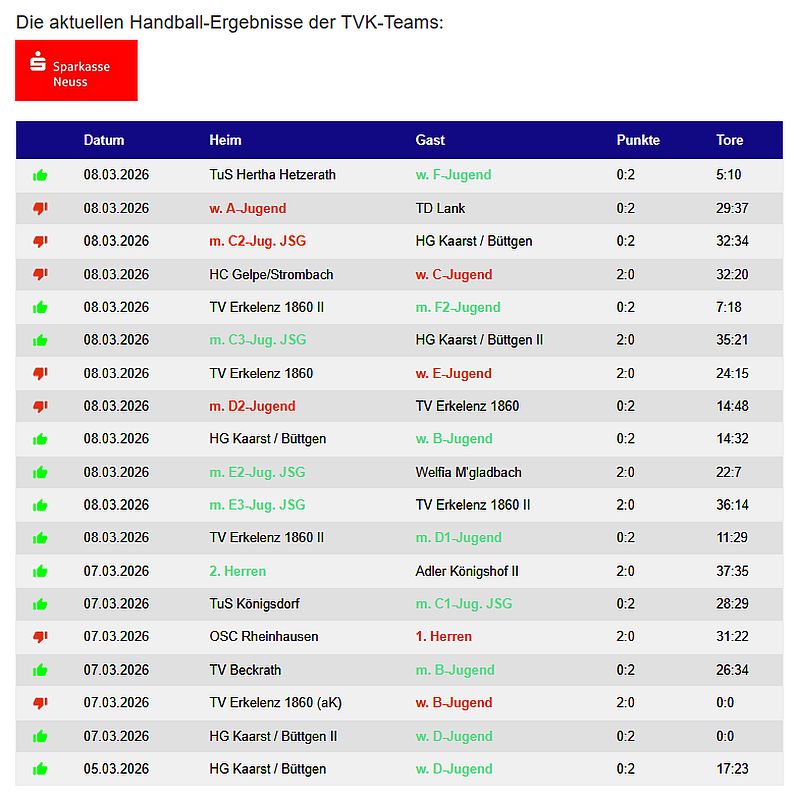Click thumbs-up icon in TV Beckrath row
The height and width of the screenshot is (800, 800).
[x=40, y=670]
